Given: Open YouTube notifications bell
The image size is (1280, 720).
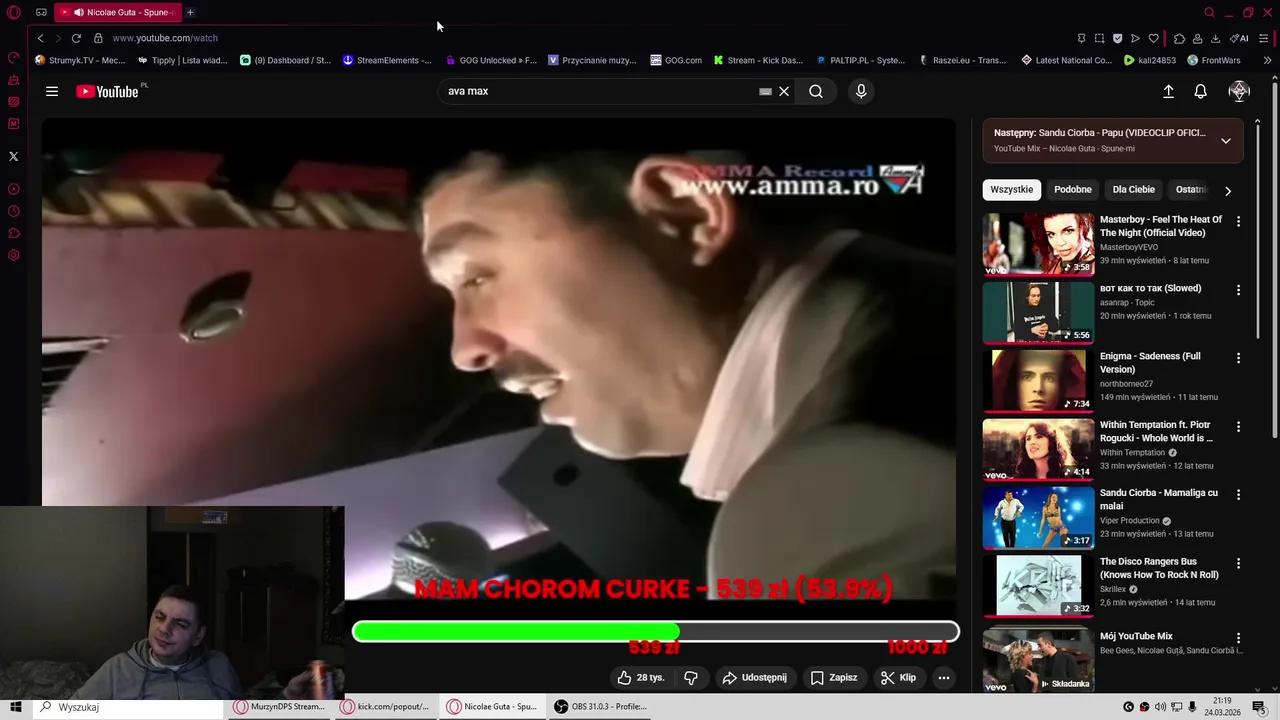Looking at the screenshot, I should coord(1201,91).
